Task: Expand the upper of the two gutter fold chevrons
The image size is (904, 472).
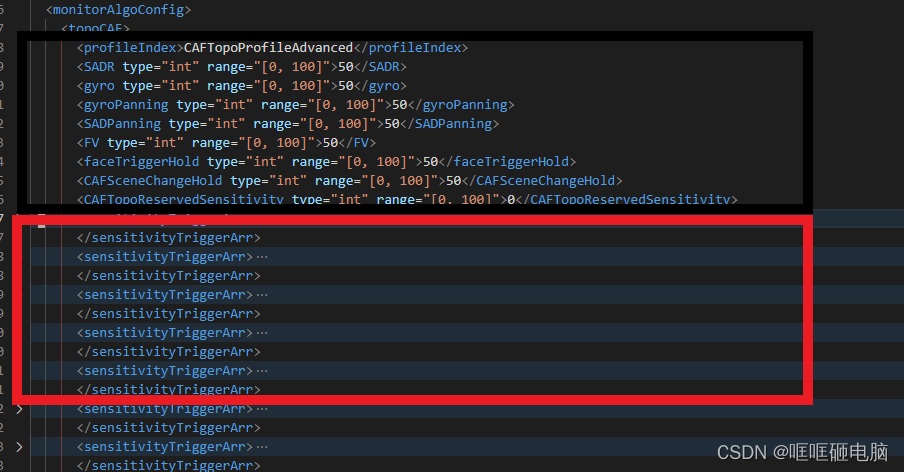Action: pyautogui.click(x=19, y=409)
